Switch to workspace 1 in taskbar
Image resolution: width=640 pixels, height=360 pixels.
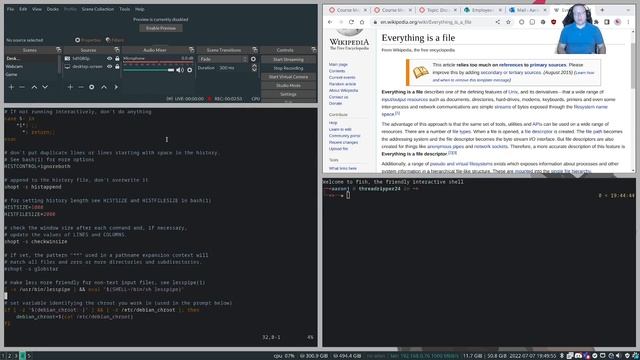tap(3, 356)
